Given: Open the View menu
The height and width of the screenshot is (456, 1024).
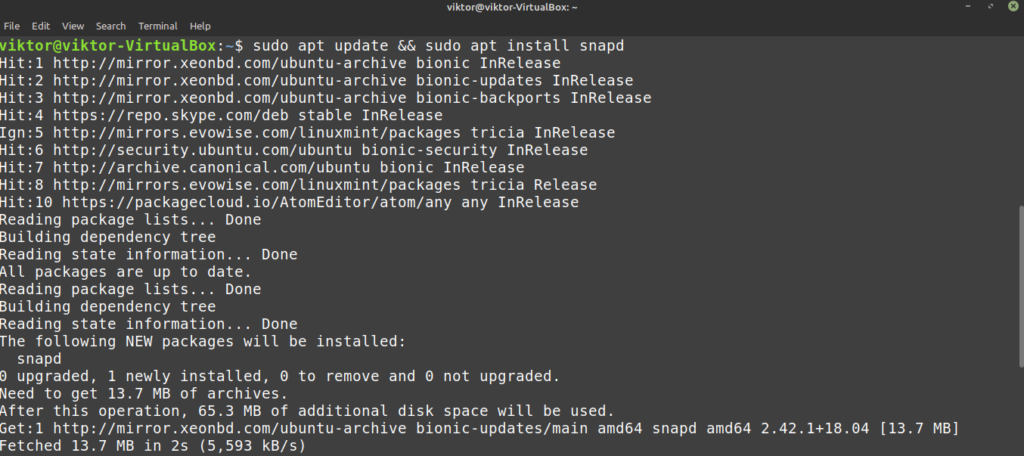Looking at the screenshot, I should point(73,26).
